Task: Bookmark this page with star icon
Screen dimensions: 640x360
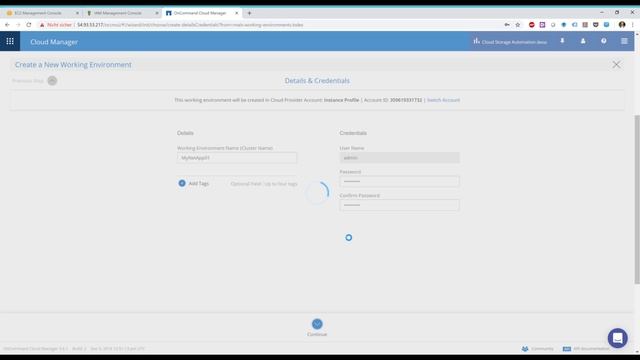Action: [518, 25]
